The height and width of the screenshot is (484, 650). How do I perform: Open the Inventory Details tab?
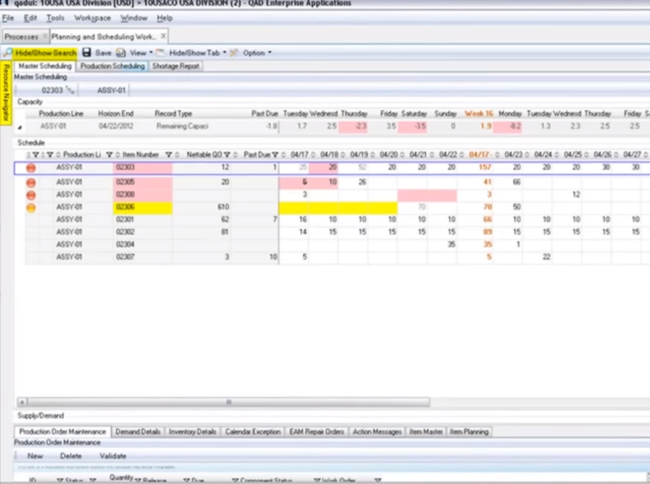click(193, 432)
